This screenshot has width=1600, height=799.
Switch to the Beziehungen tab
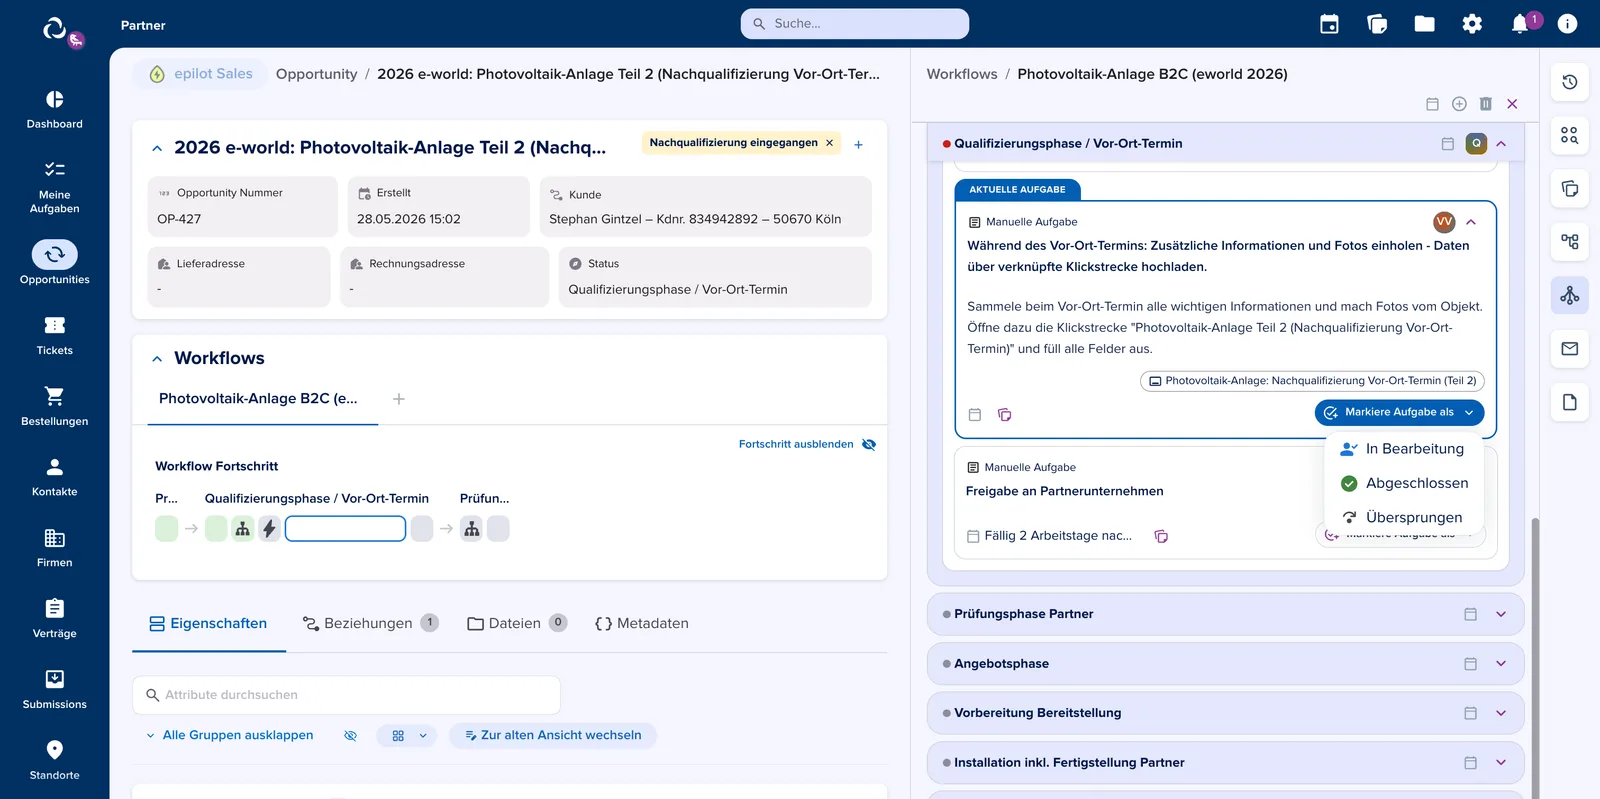pos(370,623)
